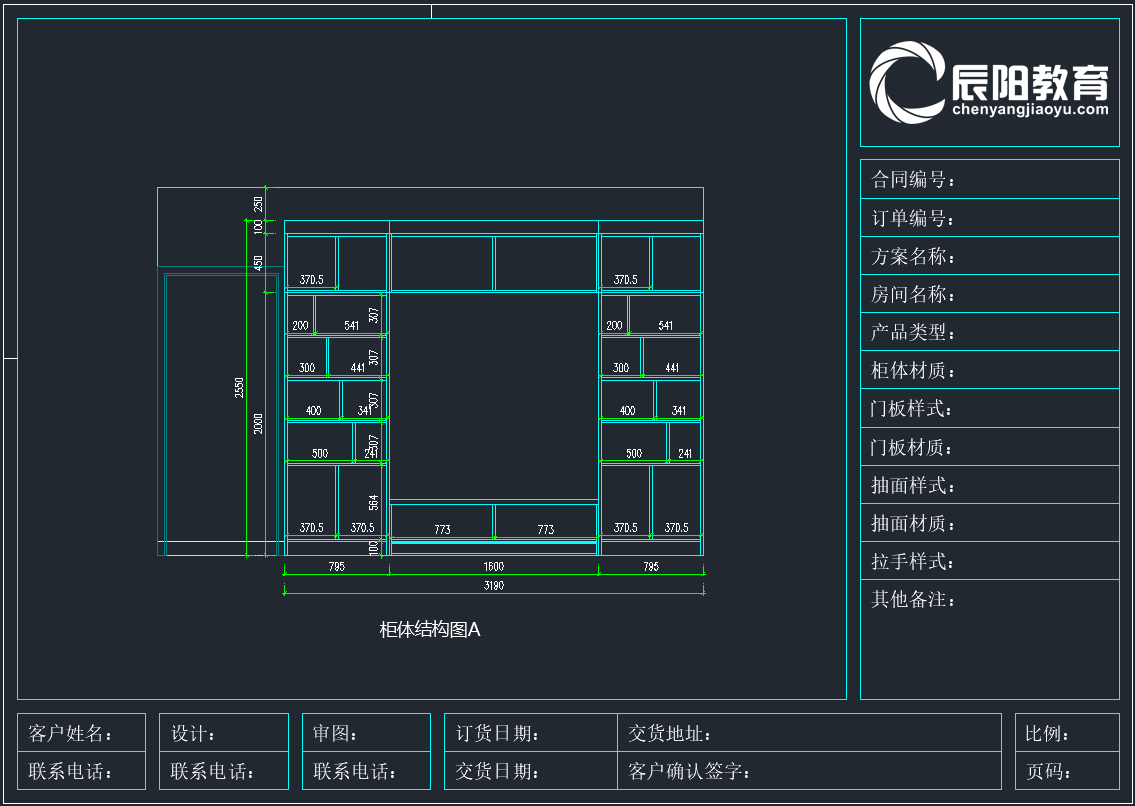Image resolution: width=1135 pixels, height=806 pixels.
Task: Click the 合同编号 label in the title block
Action: click(912, 180)
